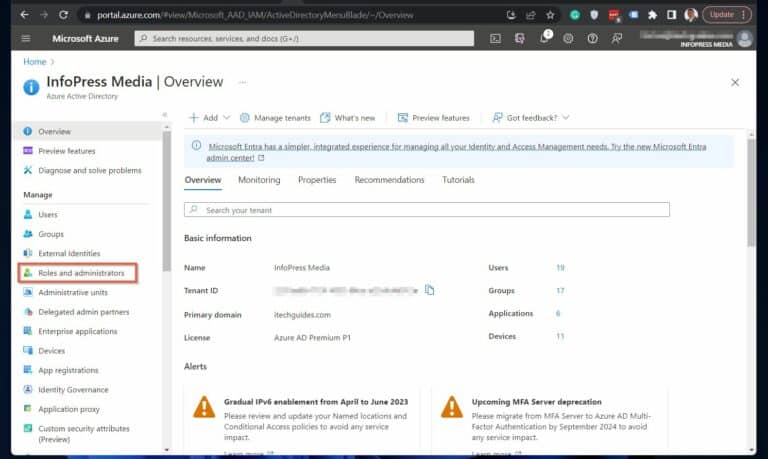
Task: Click the Upcoming MFA Server deprecation alert title
Action: 536,402
